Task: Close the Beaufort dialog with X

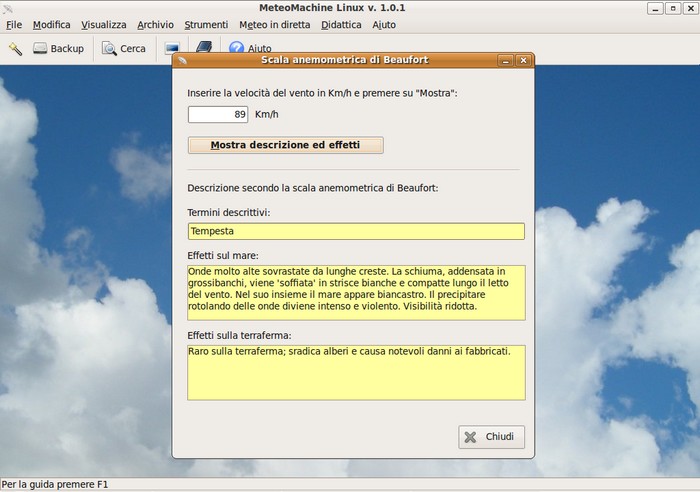Action: (523, 60)
